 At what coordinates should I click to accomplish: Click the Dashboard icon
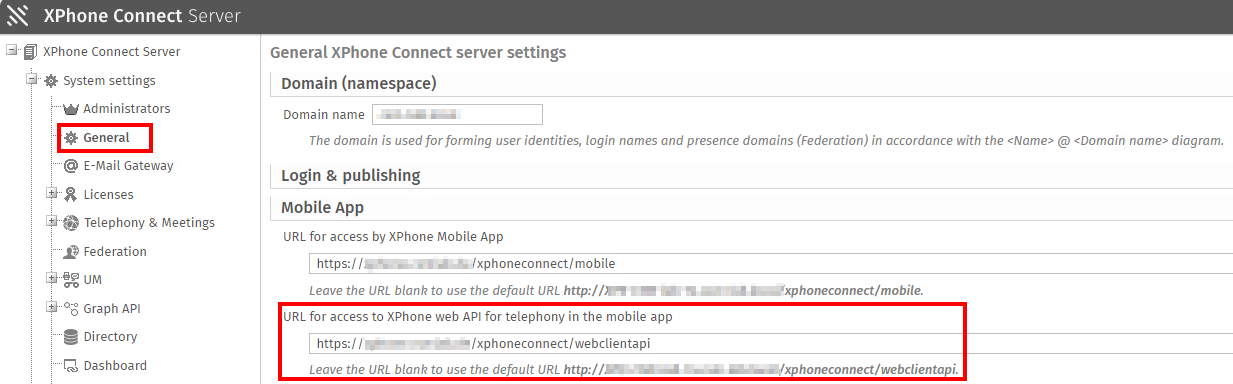(71, 365)
